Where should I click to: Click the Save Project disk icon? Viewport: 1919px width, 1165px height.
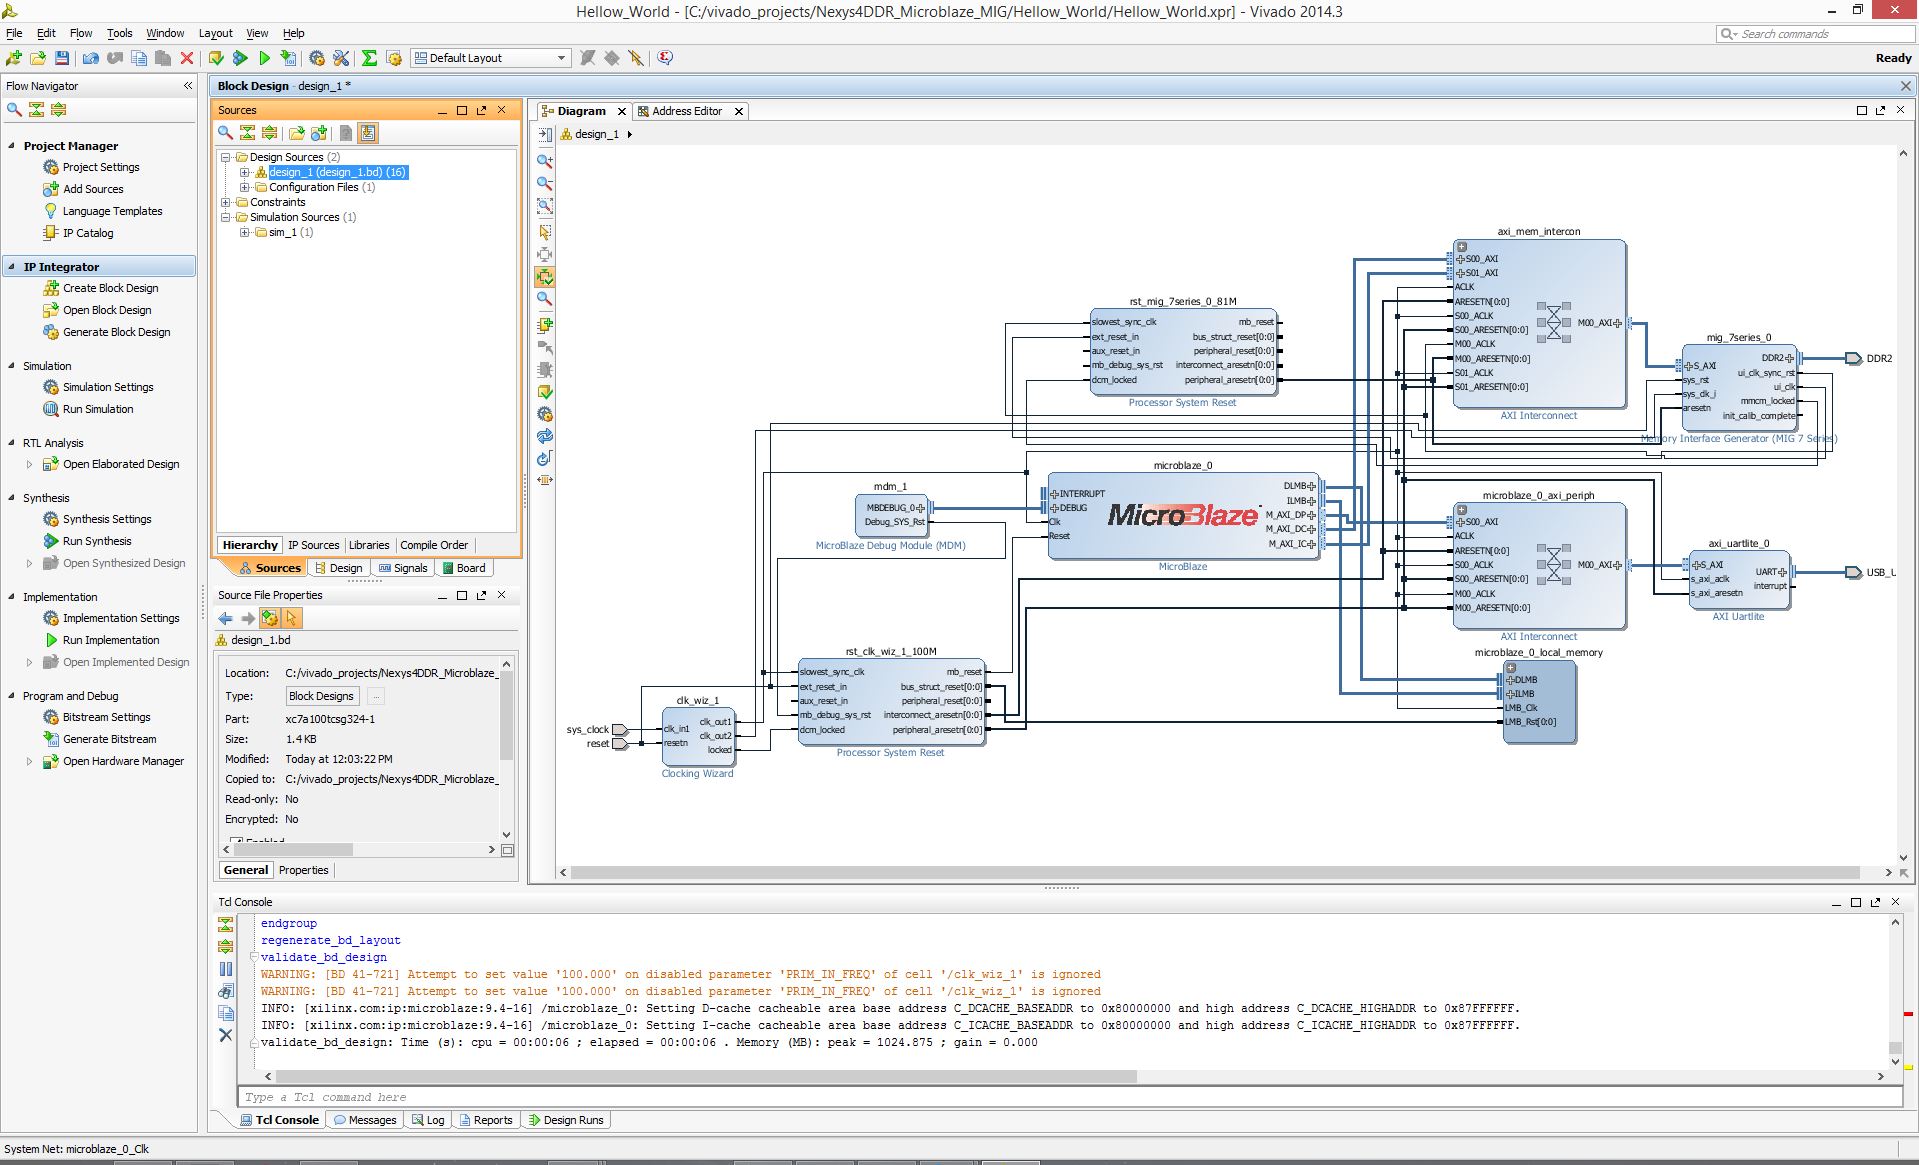tap(62, 58)
